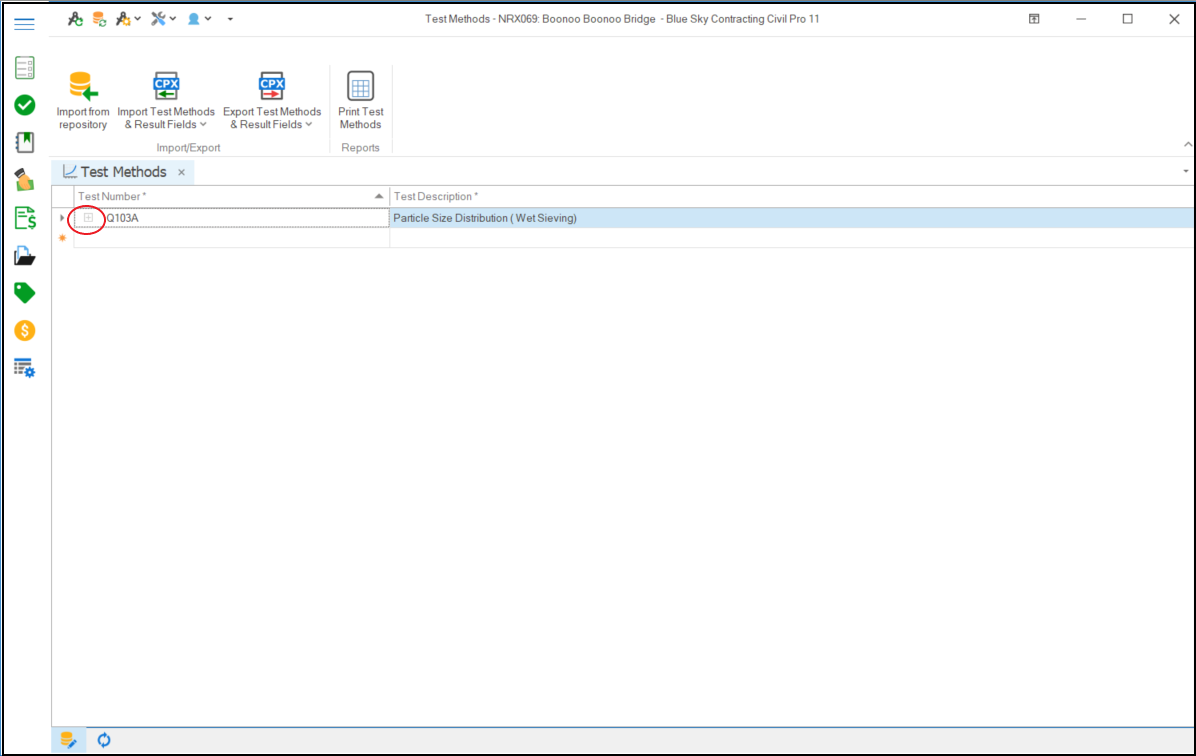Open the user profile dropdown in title bar

tap(199, 19)
